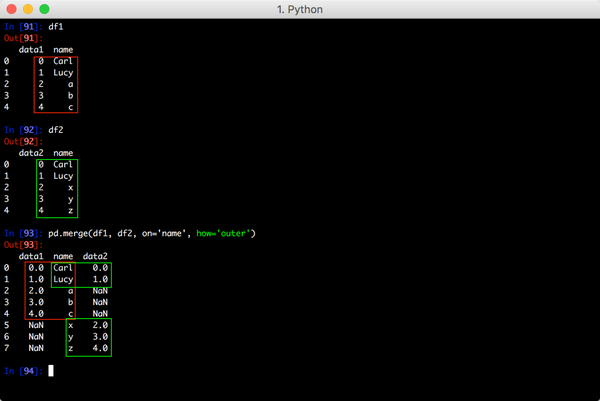Click the 'df1' command after In [91]
This screenshot has height=401, width=600.
pyautogui.click(x=56, y=24)
